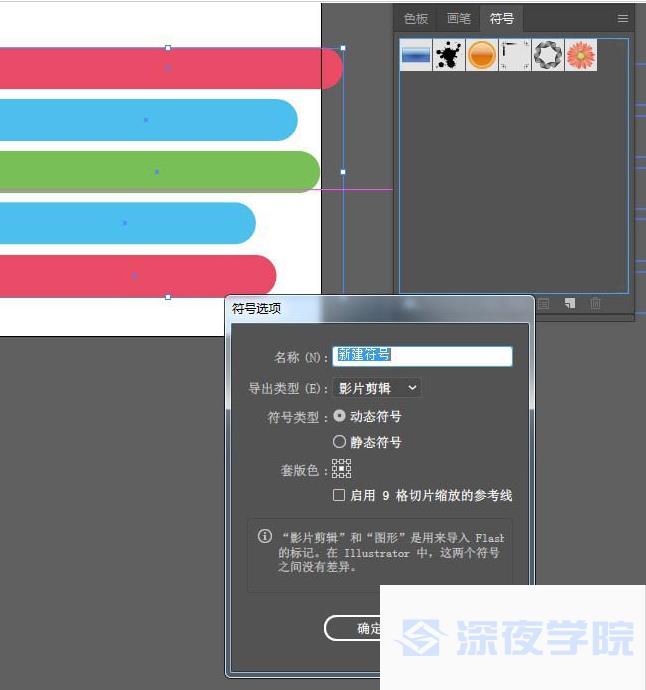
Task: Click the Symbol Options icon in panel footer
Action: point(544,304)
